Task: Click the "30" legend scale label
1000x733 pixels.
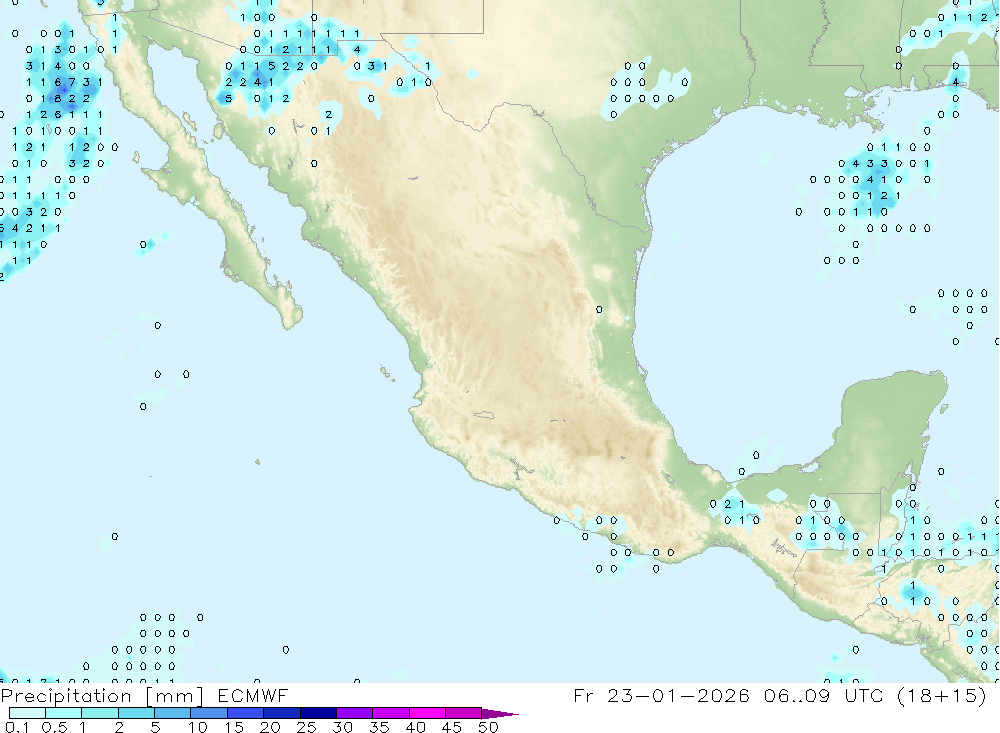Action: pyautogui.click(x=342, y=727)
